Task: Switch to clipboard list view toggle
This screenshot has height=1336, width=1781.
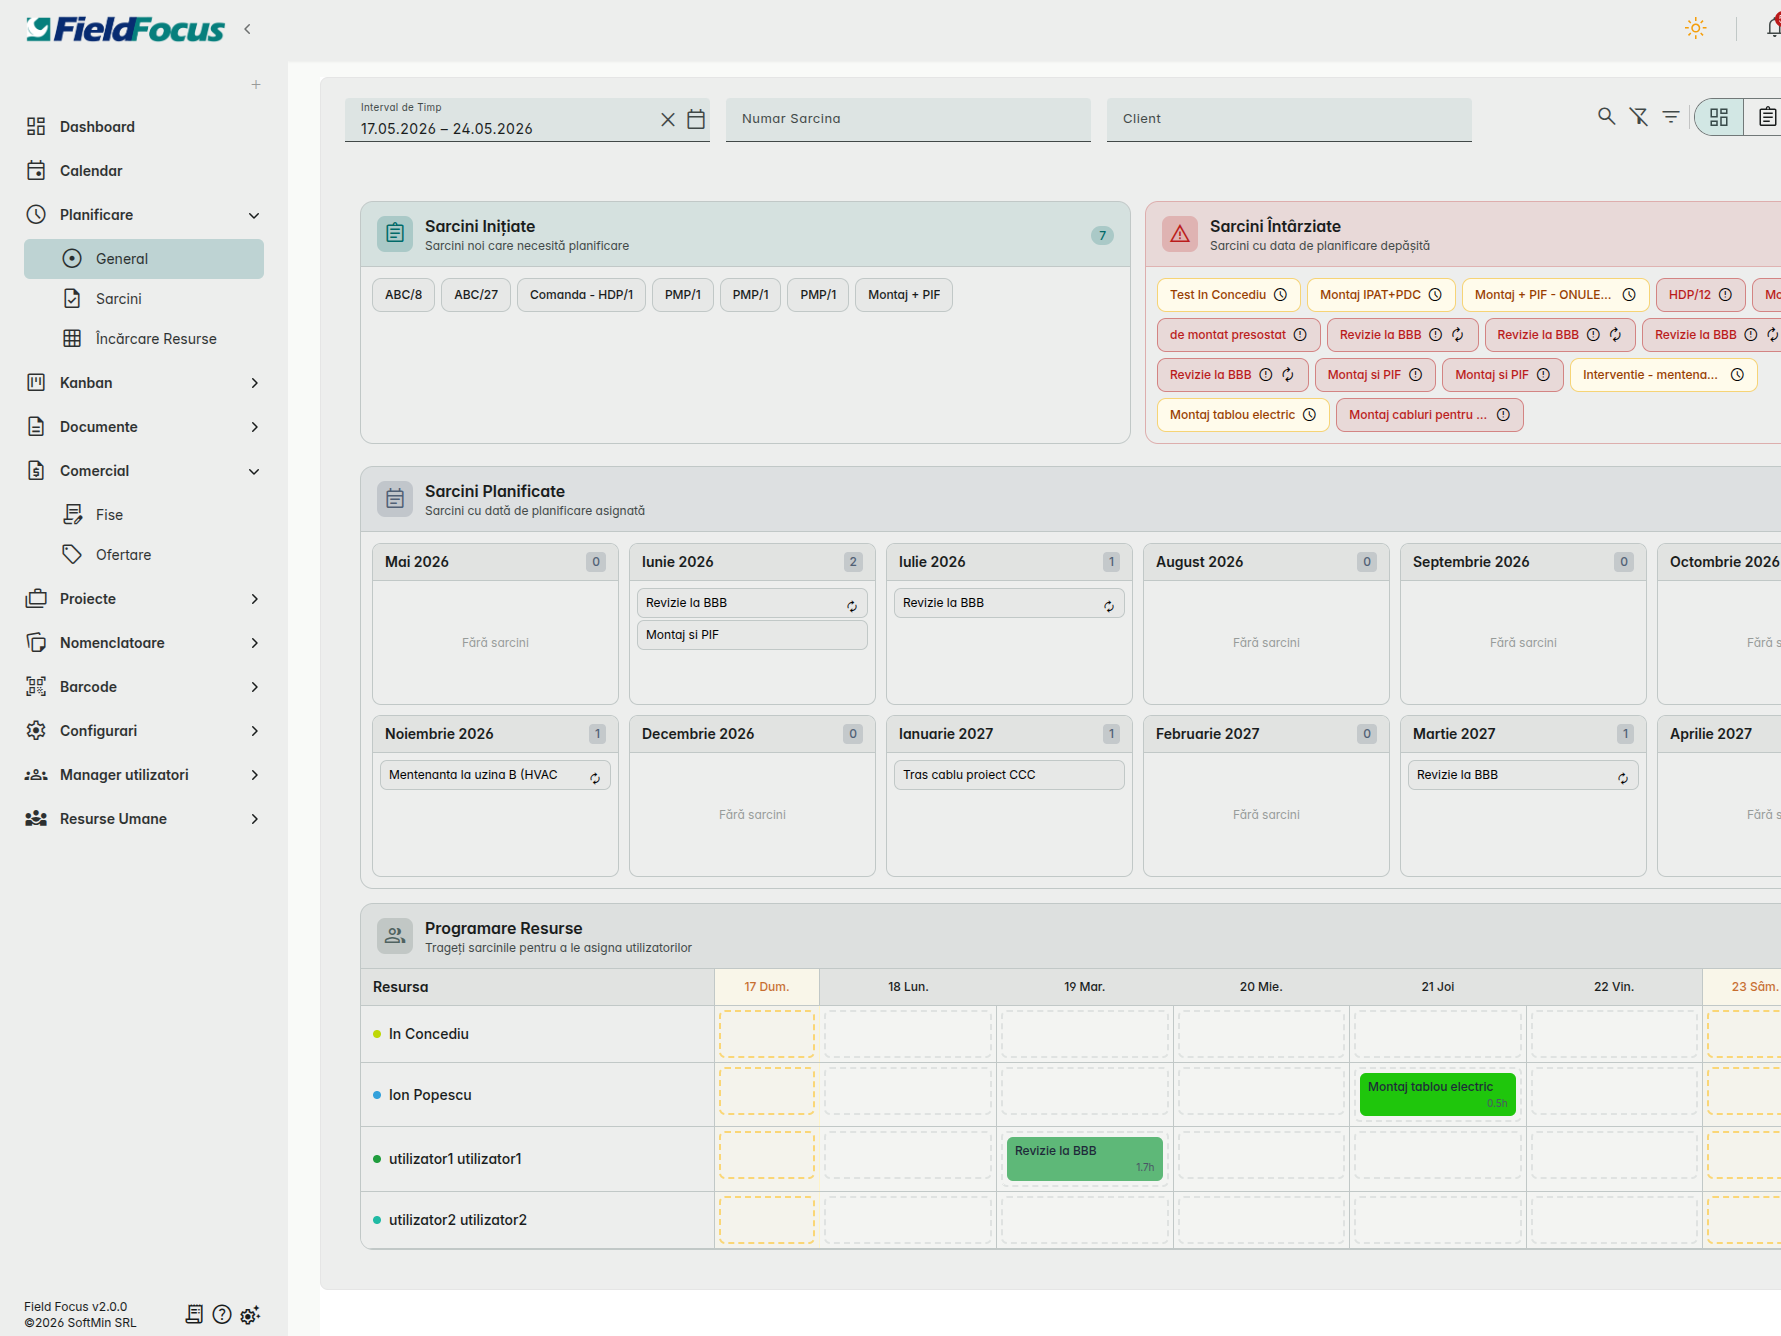Action: (1766, 117)
